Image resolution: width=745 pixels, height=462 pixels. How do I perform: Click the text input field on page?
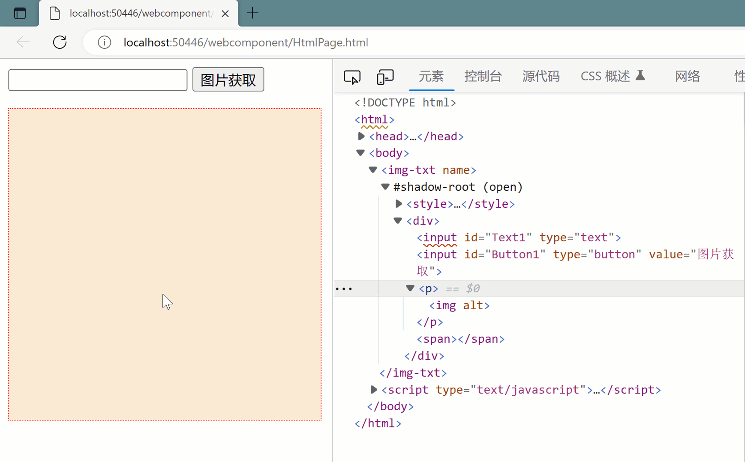pos(97,80)
